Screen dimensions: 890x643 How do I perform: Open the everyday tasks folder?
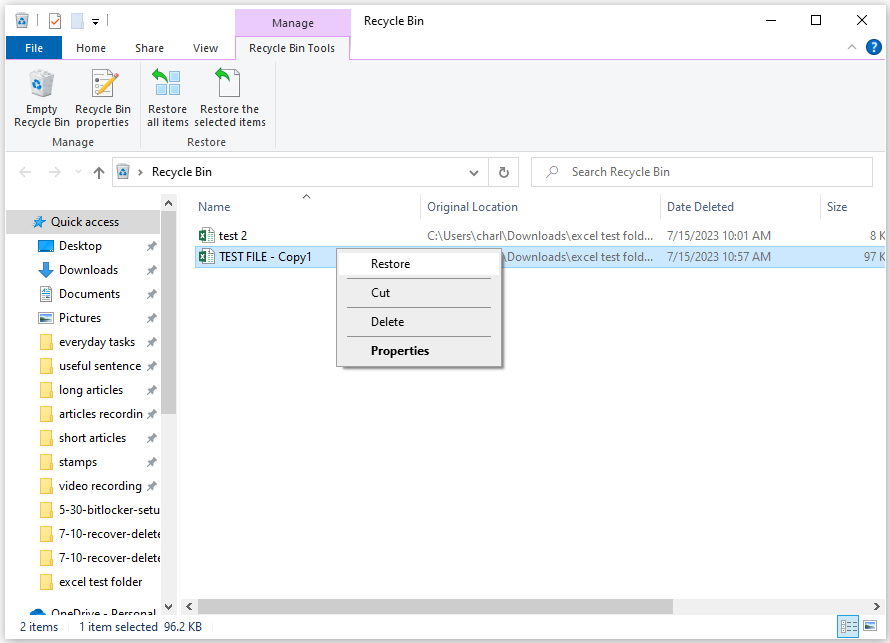click(x=97, y=342)
